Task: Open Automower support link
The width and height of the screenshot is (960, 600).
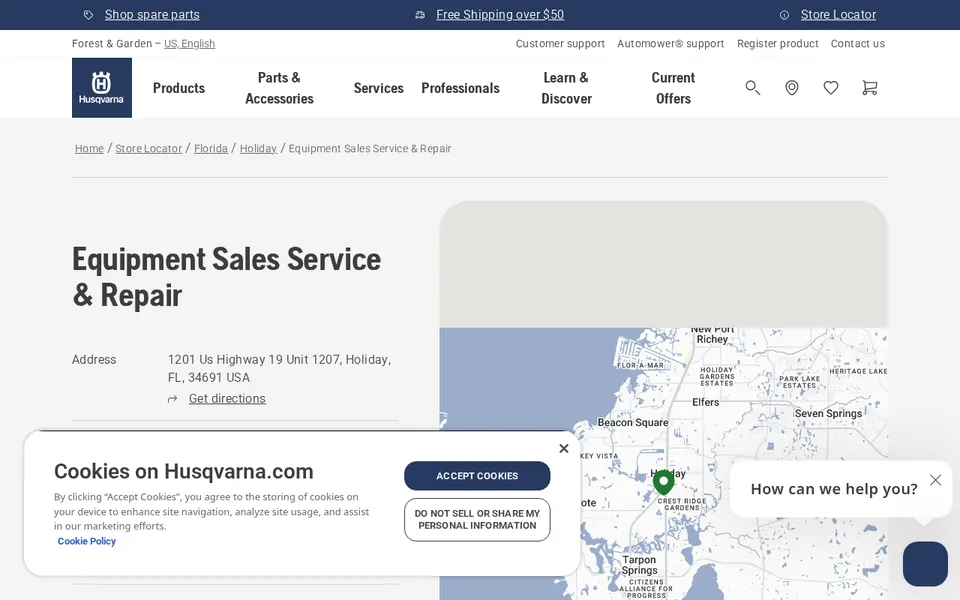Action: [x=670, y=43]
